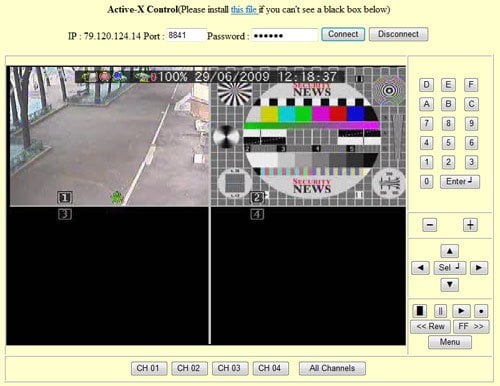
Task: Click keypad button D
Action: (x=426, y=85)
